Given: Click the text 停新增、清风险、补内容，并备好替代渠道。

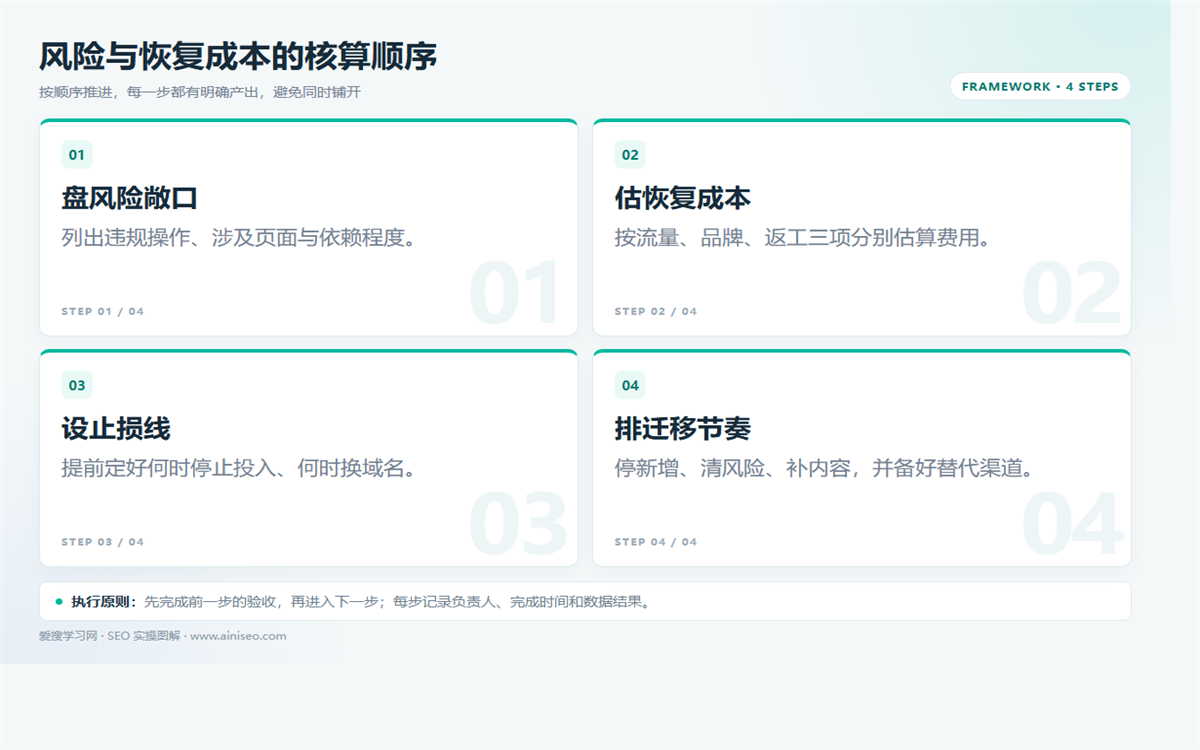Looking at the screenshot, I should tap(825, 468).
